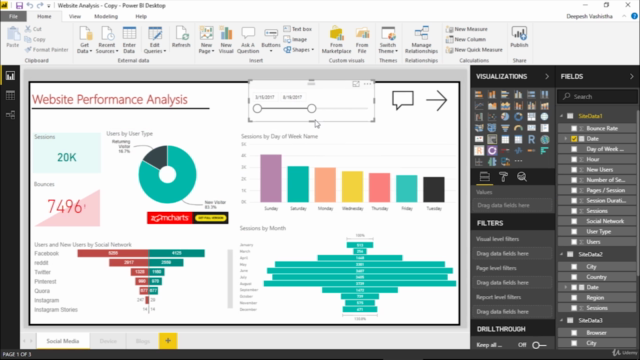Open Switch Theme dropdown
Screen dimensions: 640x360
click(387, 40)
